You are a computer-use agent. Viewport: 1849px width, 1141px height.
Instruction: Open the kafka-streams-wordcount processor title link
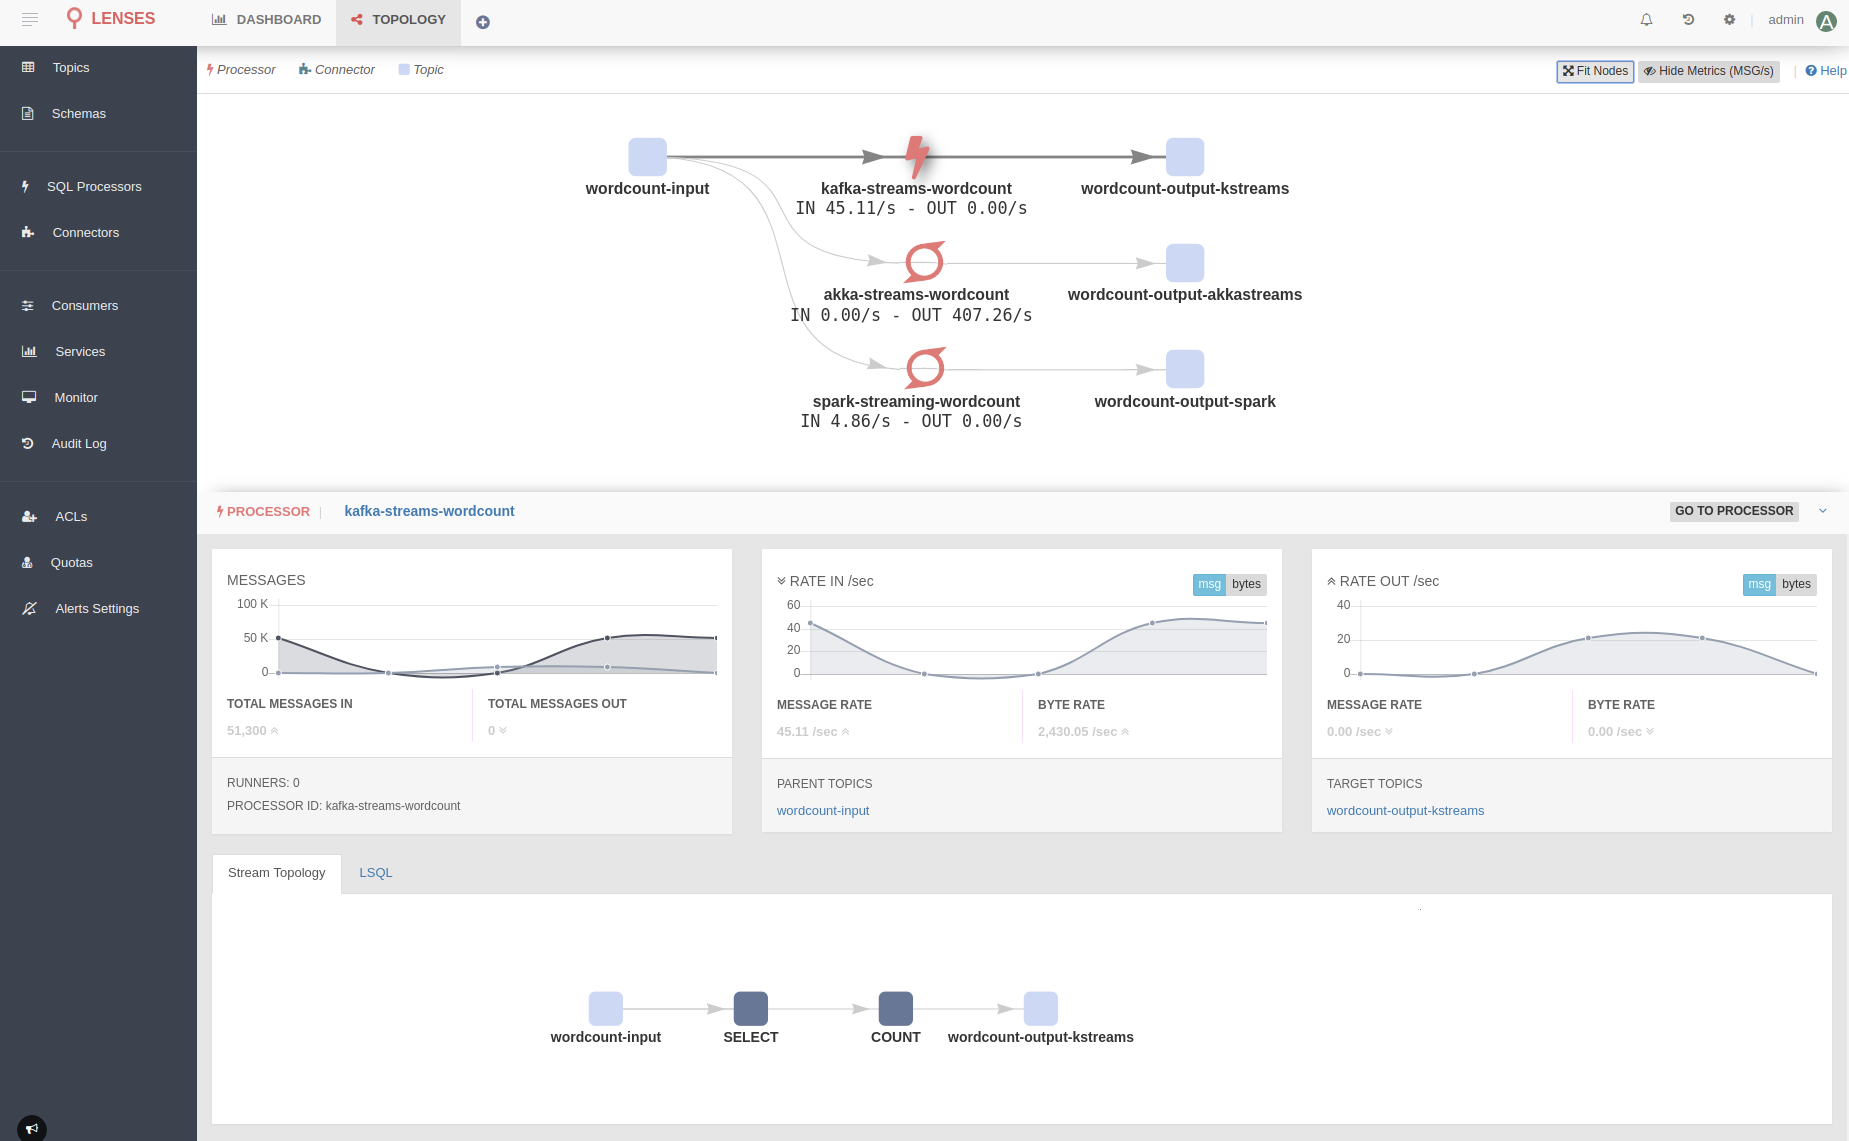click(429, 511)
